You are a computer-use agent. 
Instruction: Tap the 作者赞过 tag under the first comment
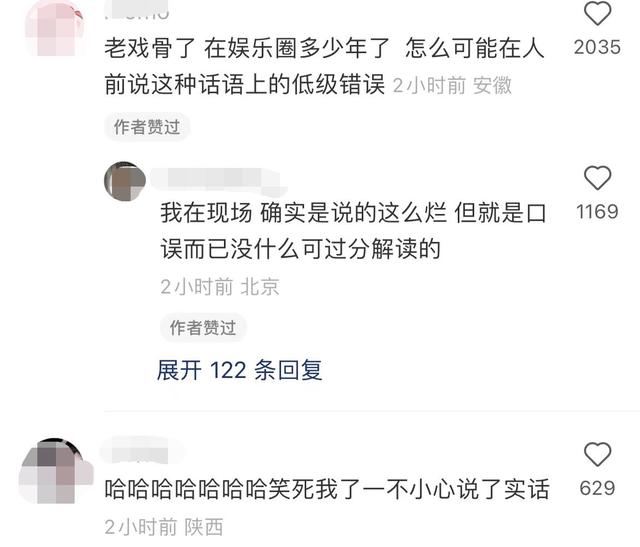[147, 127]
